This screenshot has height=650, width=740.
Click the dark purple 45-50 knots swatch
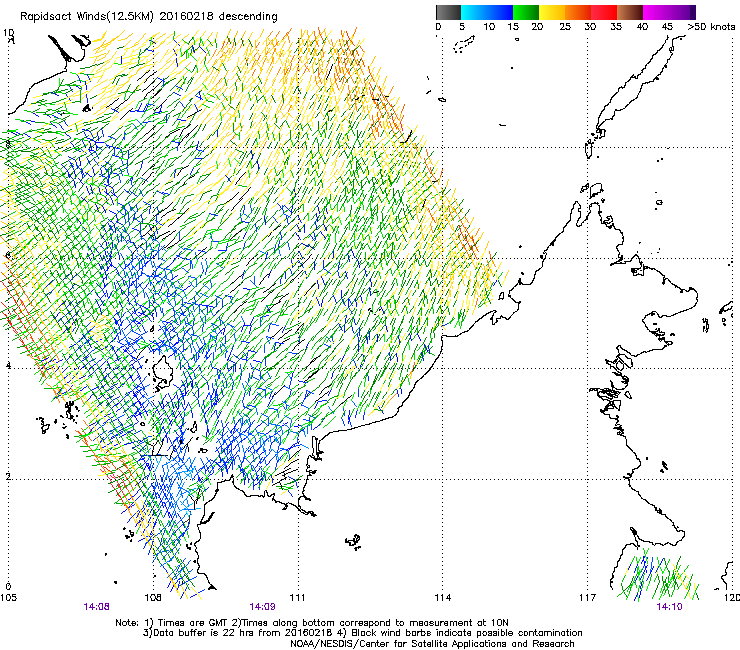tap(682, 12)
